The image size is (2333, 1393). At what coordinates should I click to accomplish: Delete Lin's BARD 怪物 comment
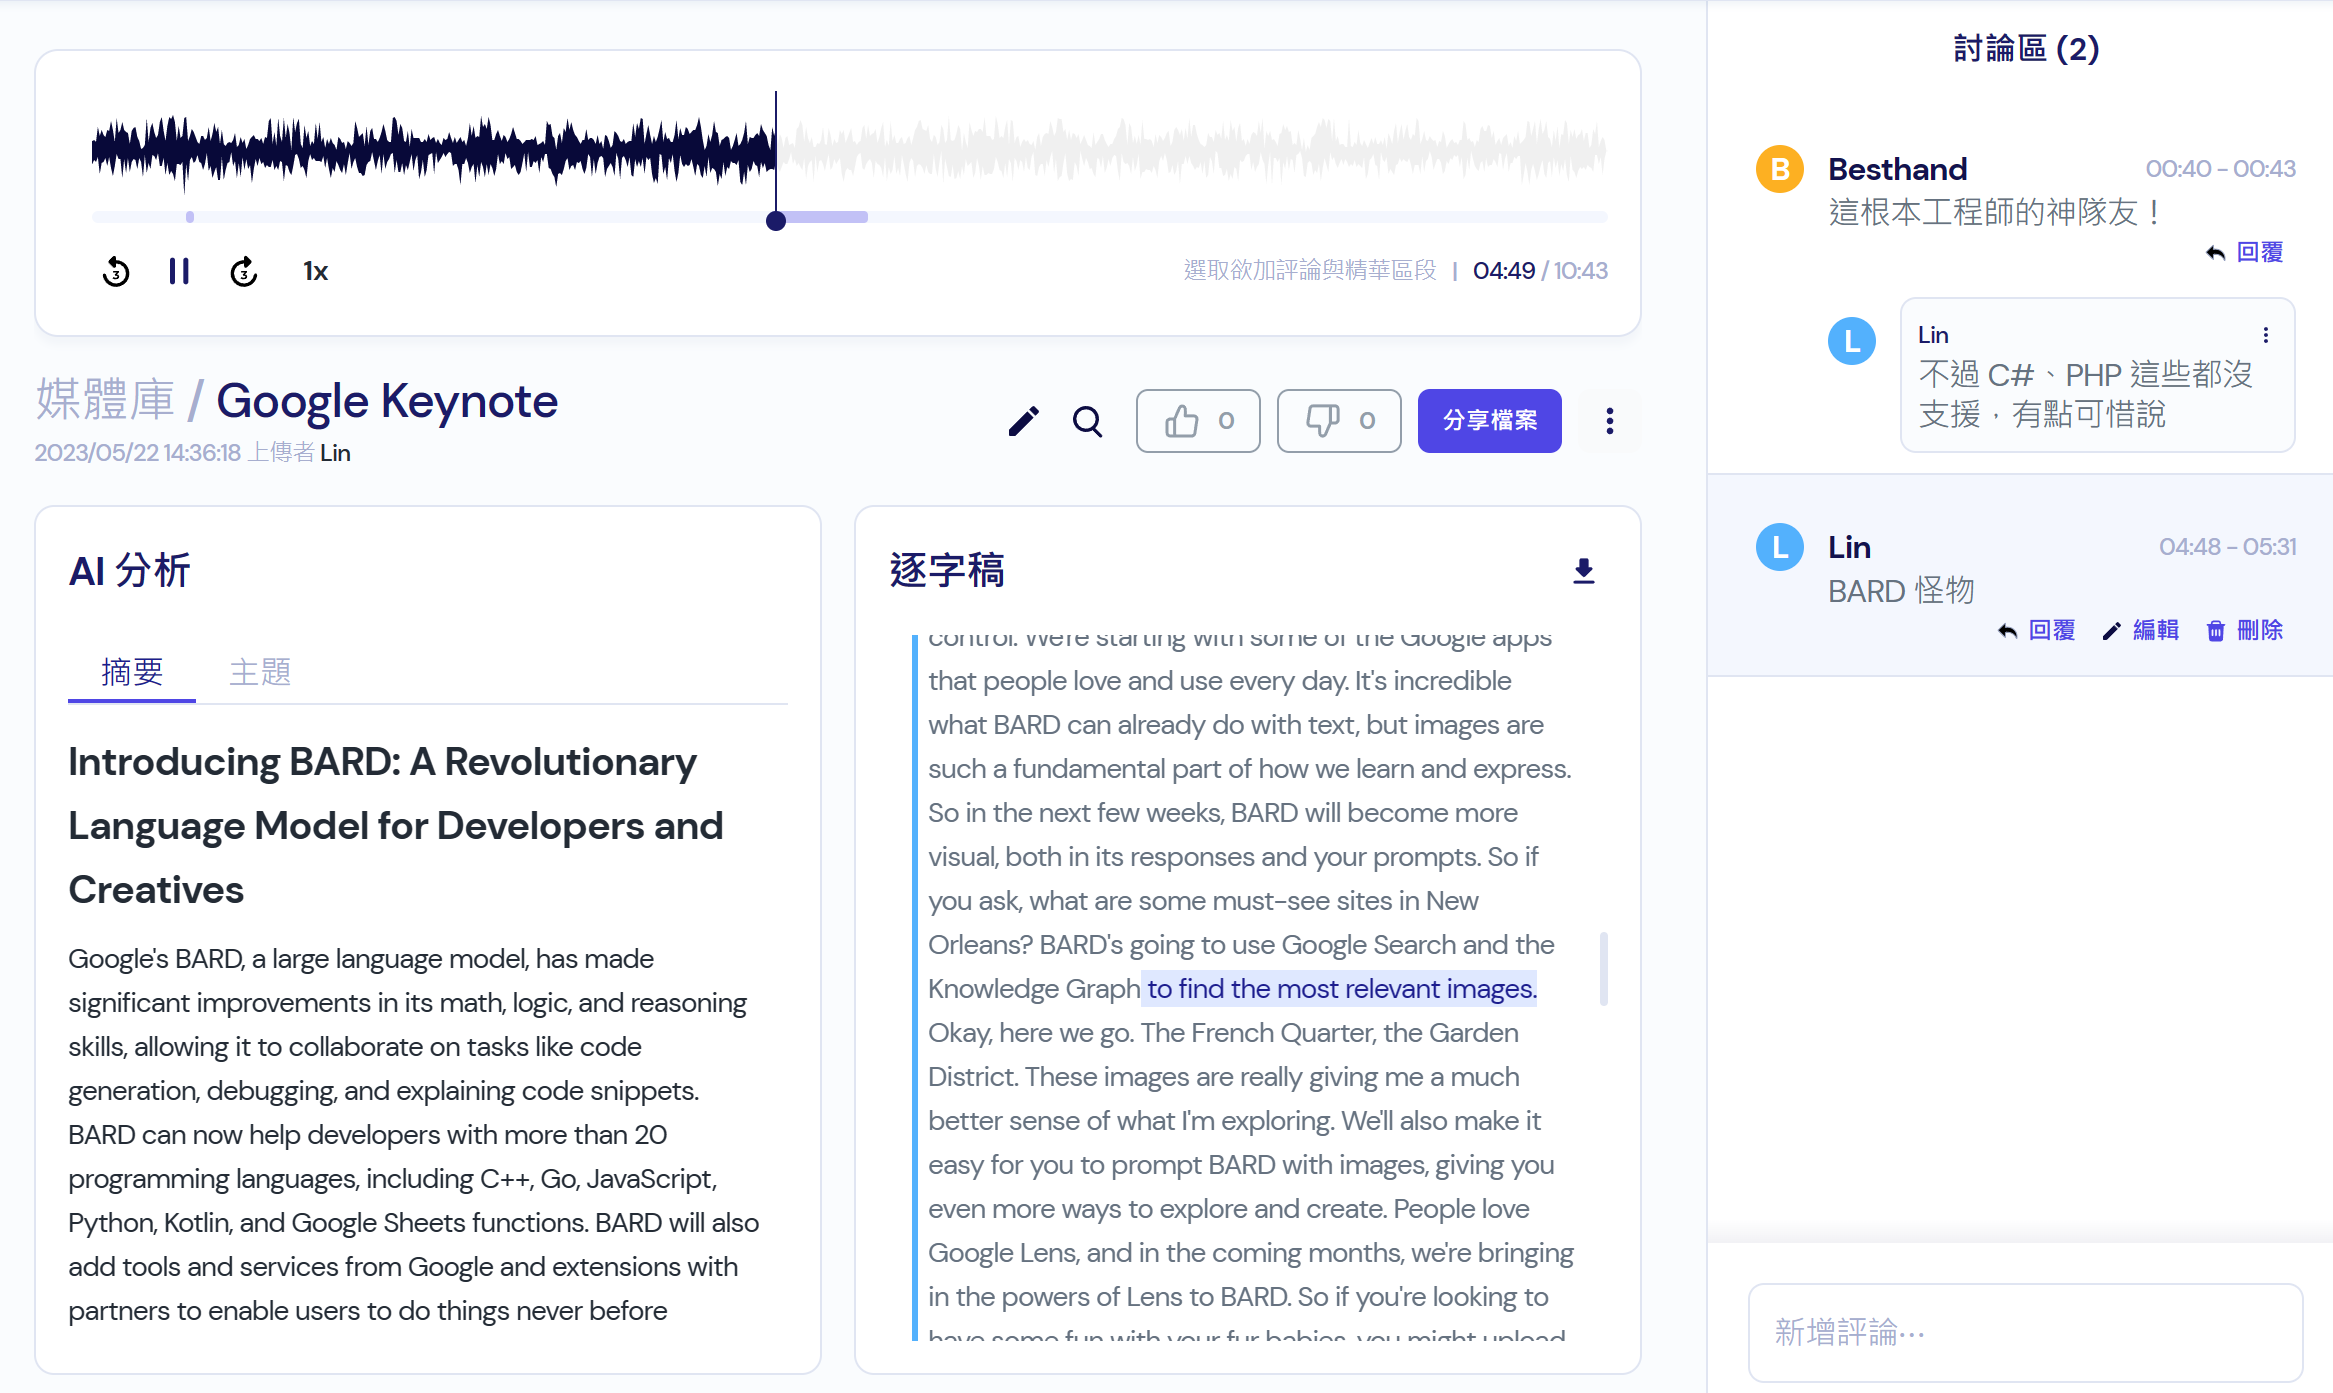click(x=2245, y=630)
